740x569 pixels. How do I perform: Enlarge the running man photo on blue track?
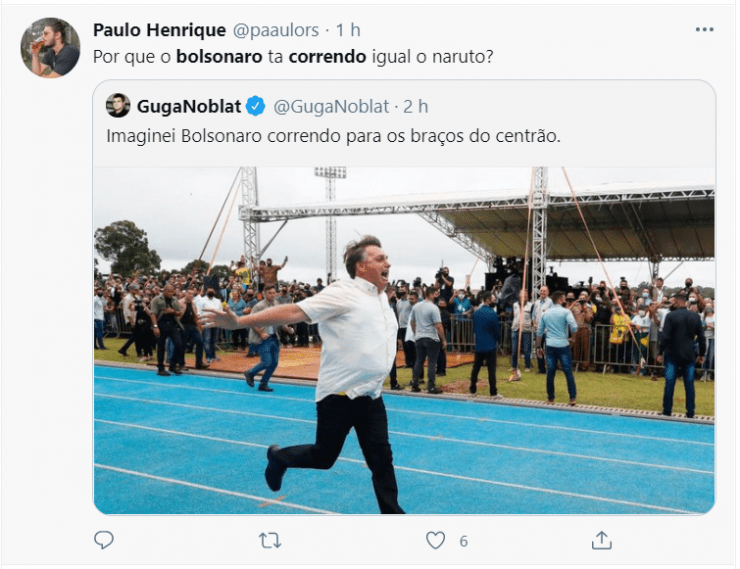pos(404,340)
